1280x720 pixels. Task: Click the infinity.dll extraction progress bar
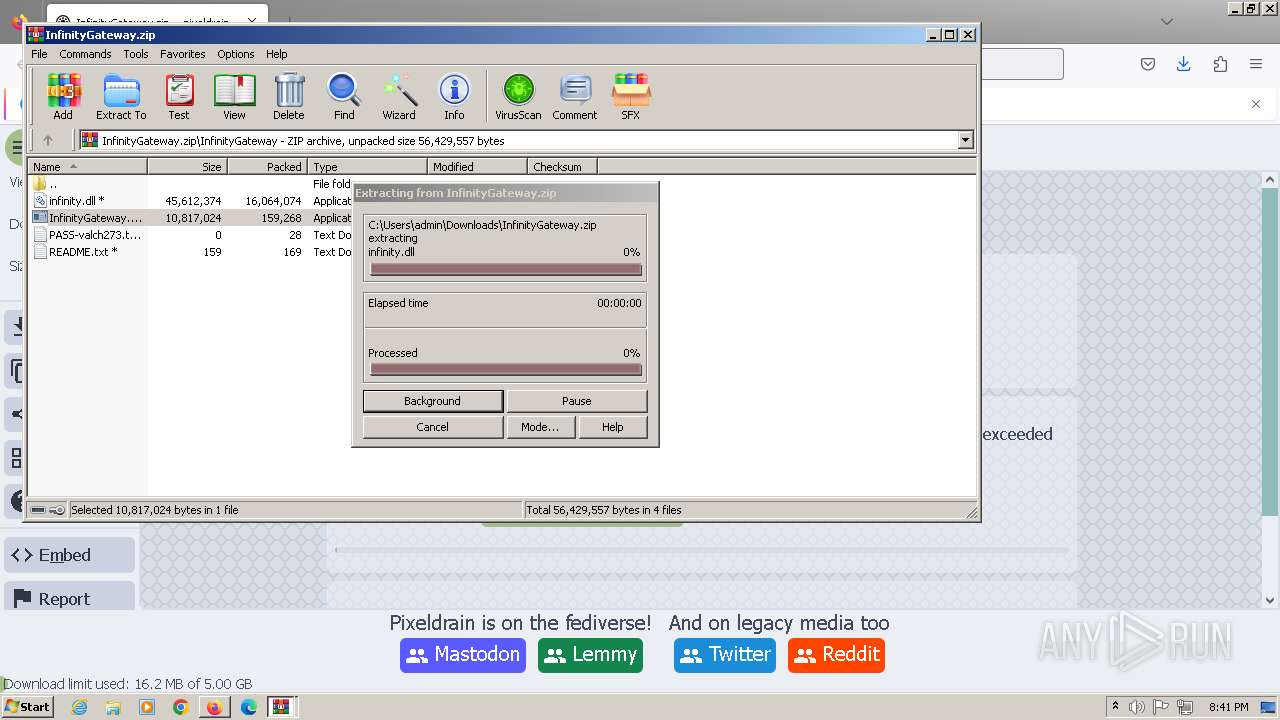[x=505, y=269]
